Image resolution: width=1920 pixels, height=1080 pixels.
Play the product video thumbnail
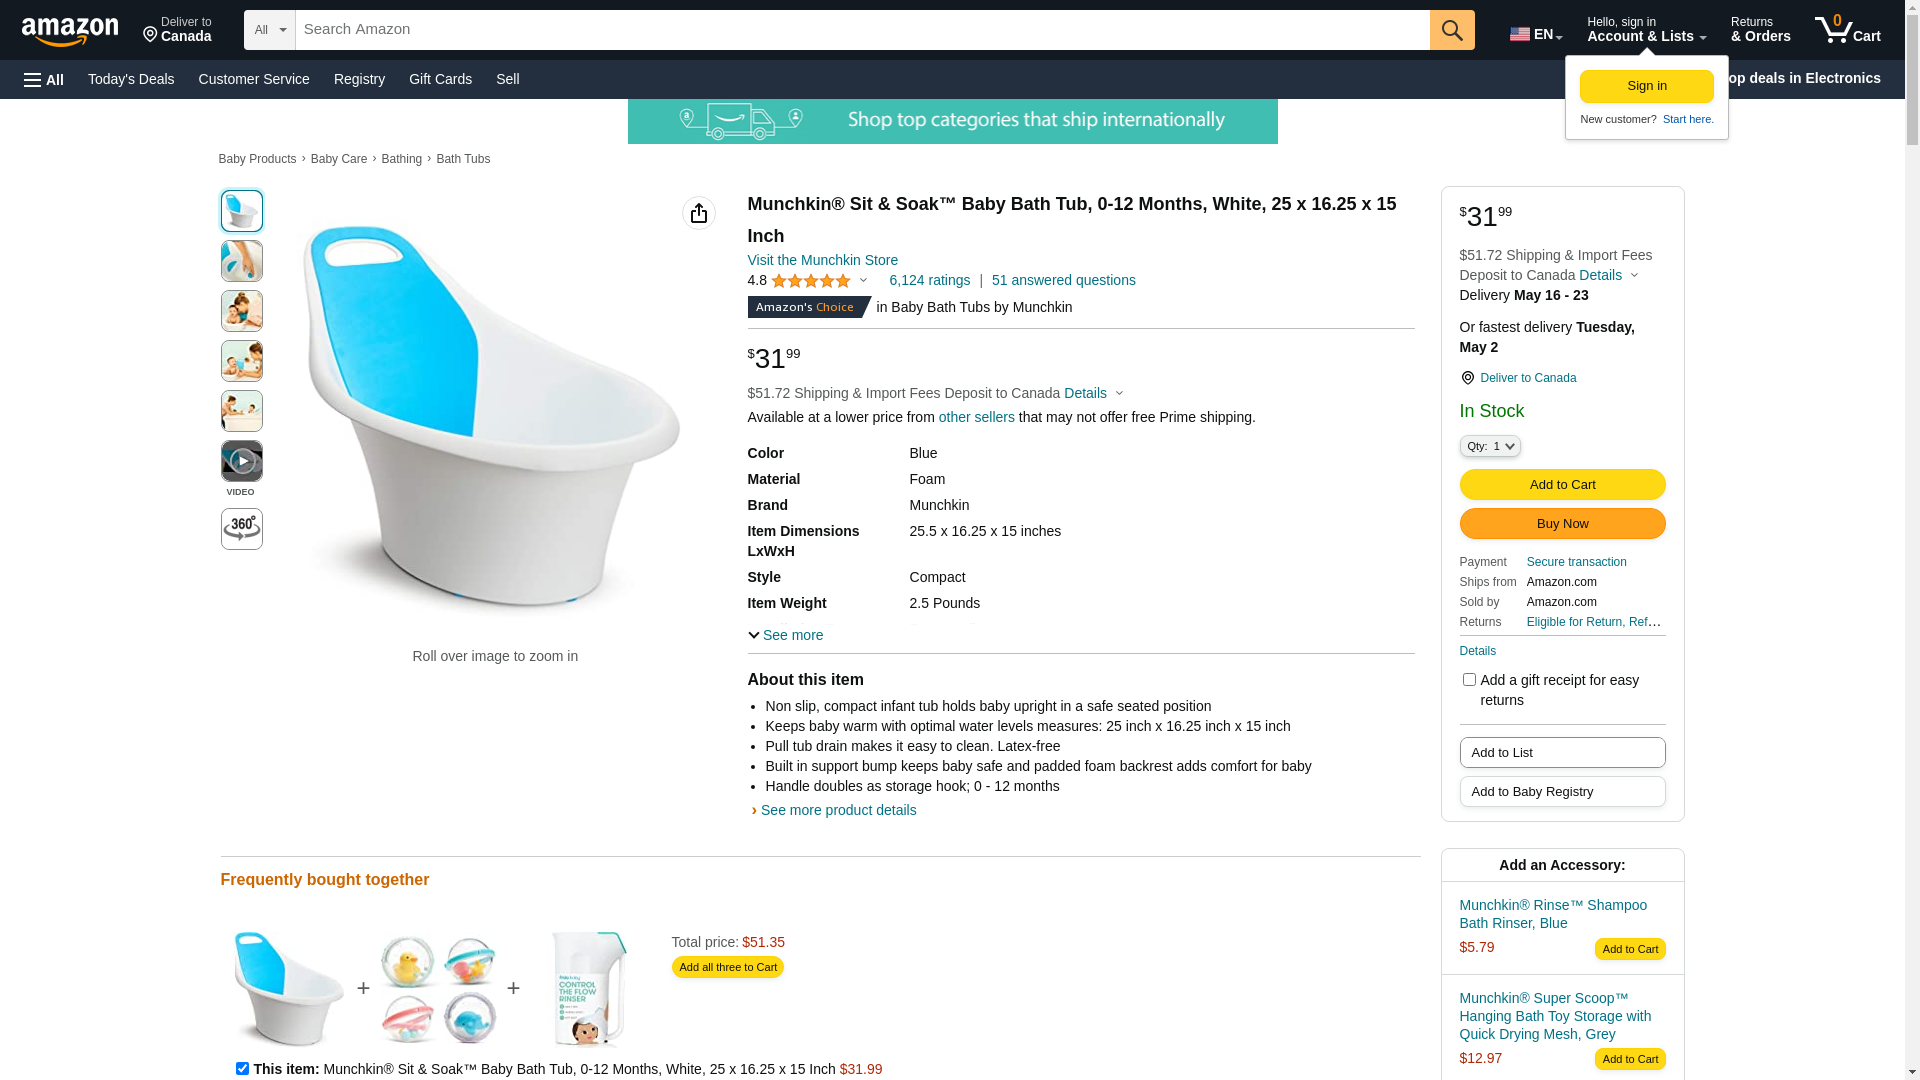pyautogui.click(x=242, y=462)
